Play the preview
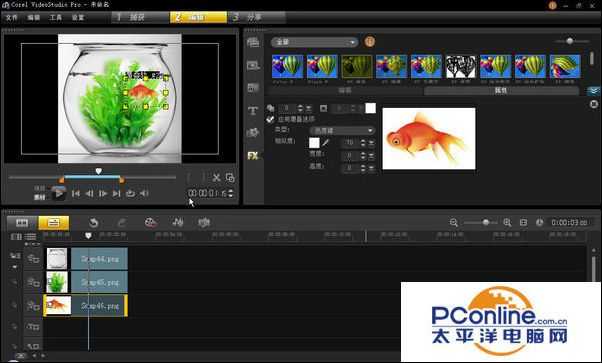The height and width of the screenshot is (363, 602). [x=59, y=194]
